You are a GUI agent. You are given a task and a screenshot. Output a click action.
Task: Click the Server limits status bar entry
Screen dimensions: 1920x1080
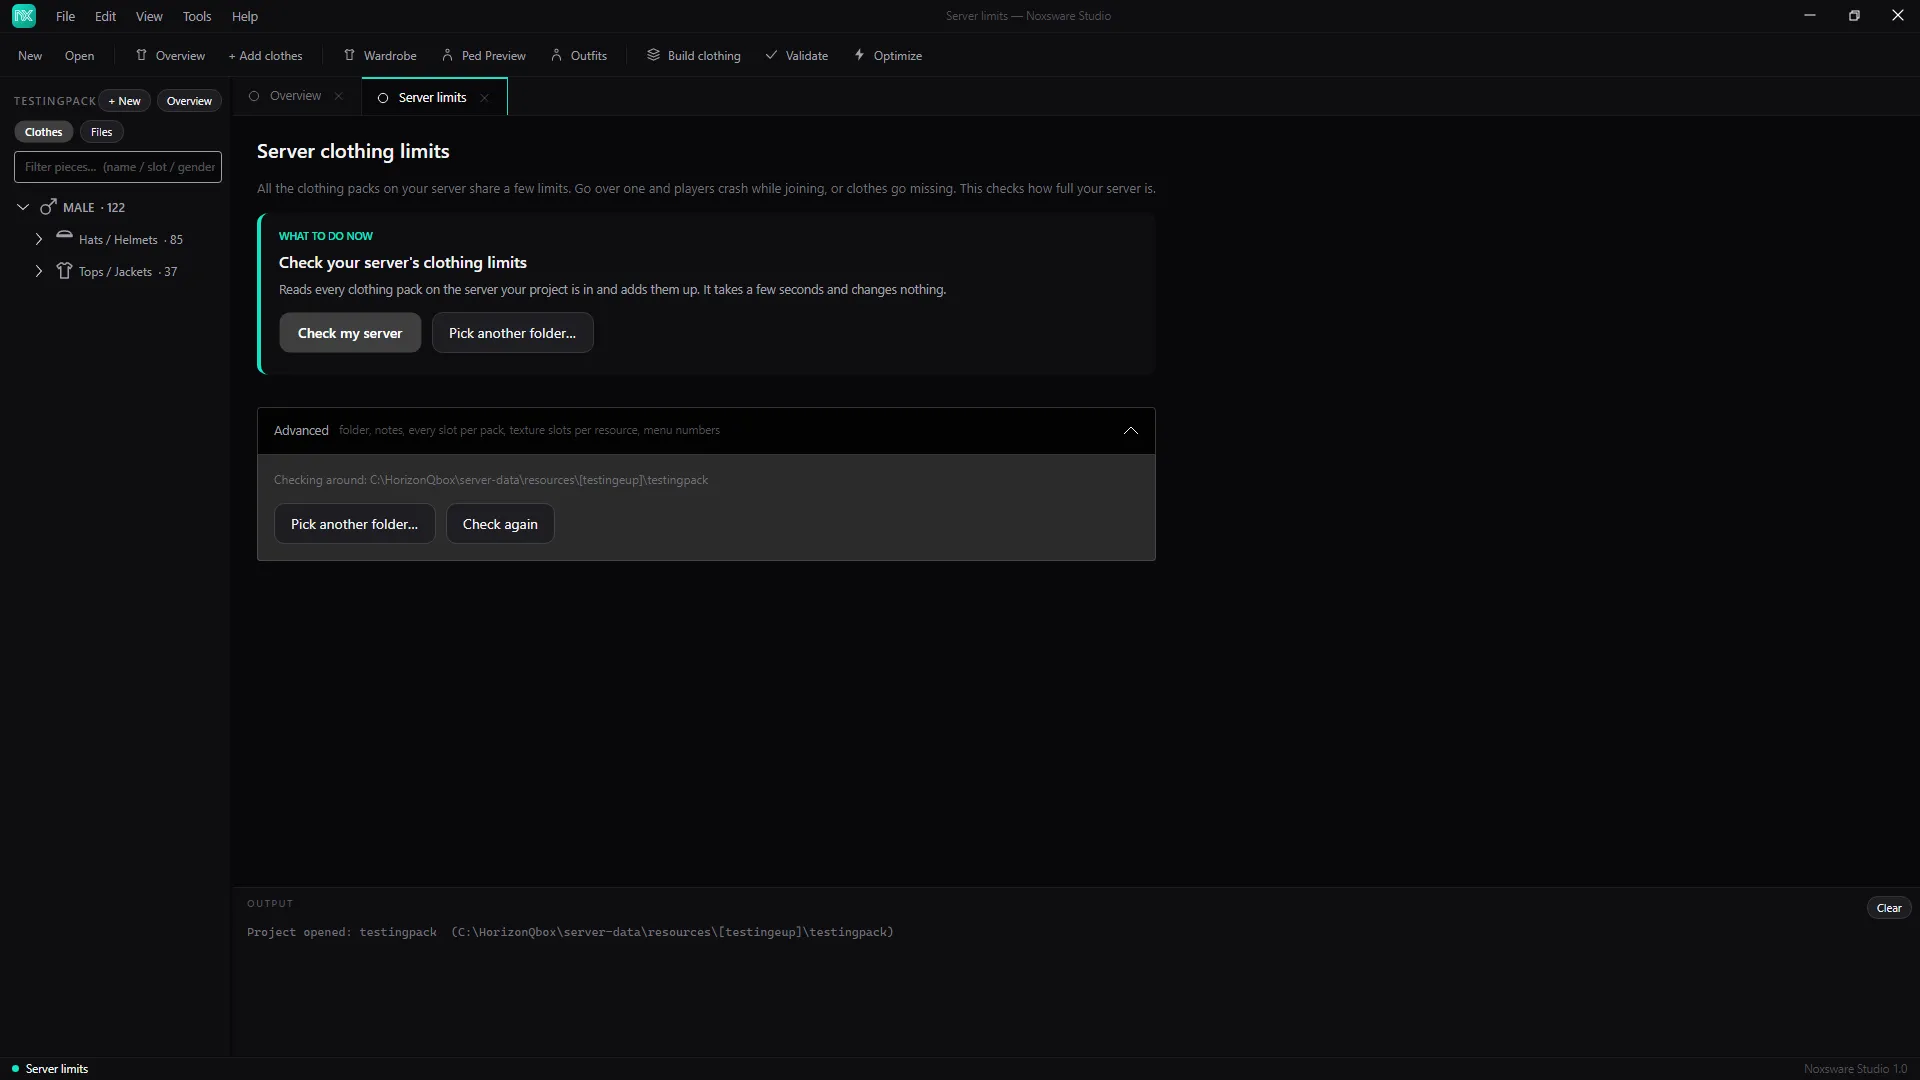click(x=50, y=1069)
